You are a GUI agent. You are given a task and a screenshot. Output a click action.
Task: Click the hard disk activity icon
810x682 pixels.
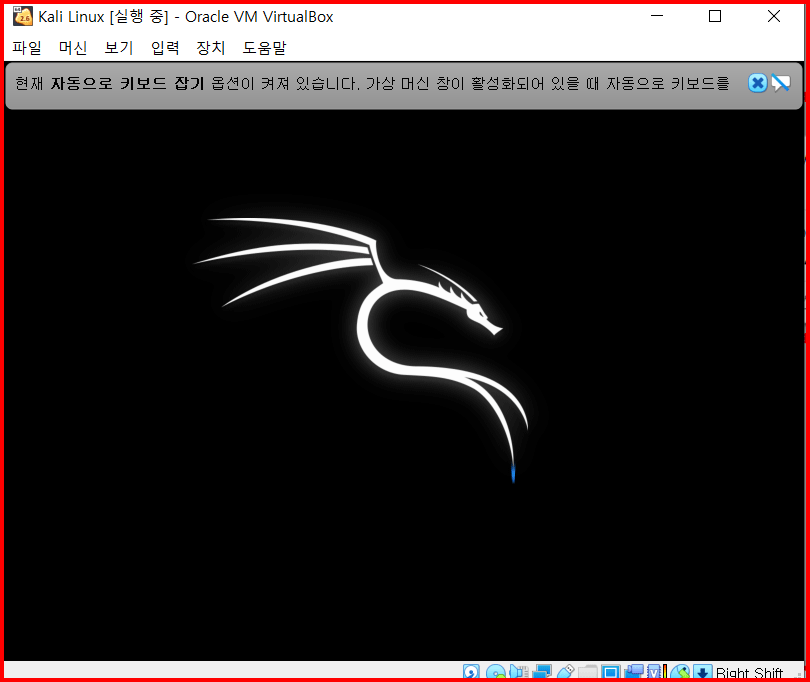pos(471,671)
